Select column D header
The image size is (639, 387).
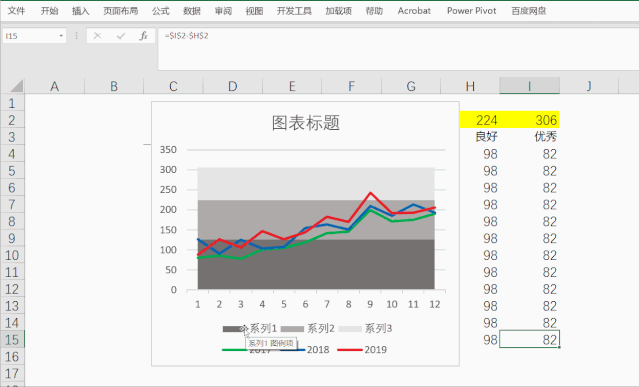point(233,86)
